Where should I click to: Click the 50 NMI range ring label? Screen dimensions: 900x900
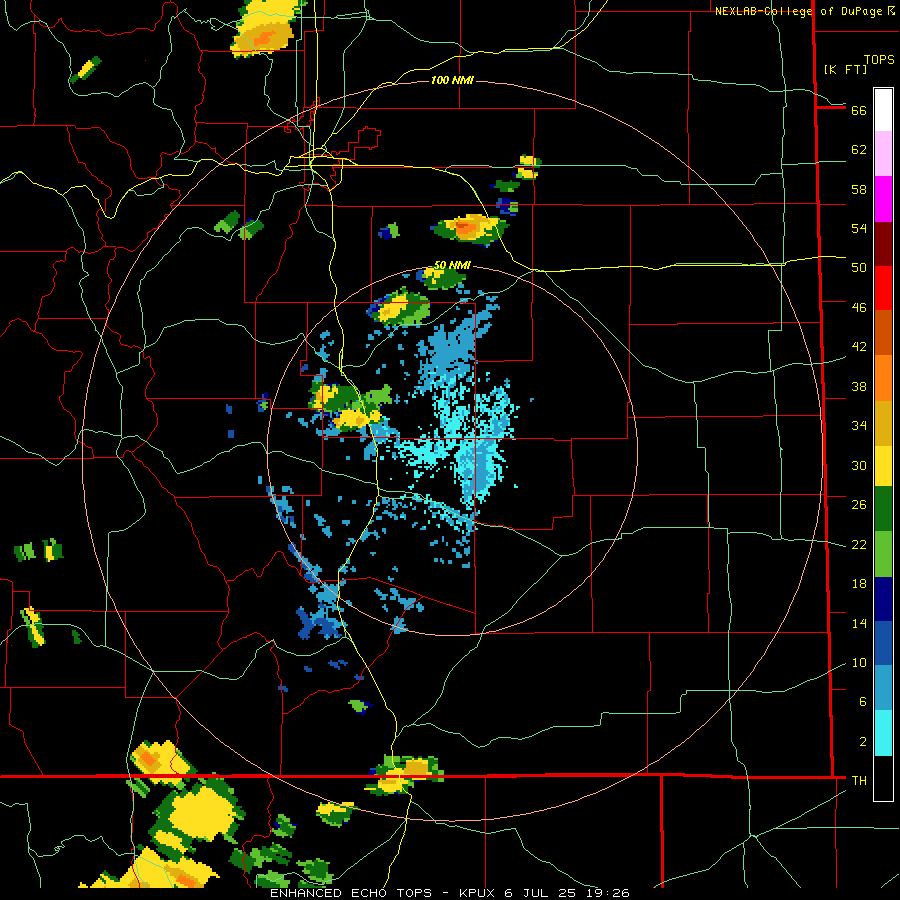(452, 265)
